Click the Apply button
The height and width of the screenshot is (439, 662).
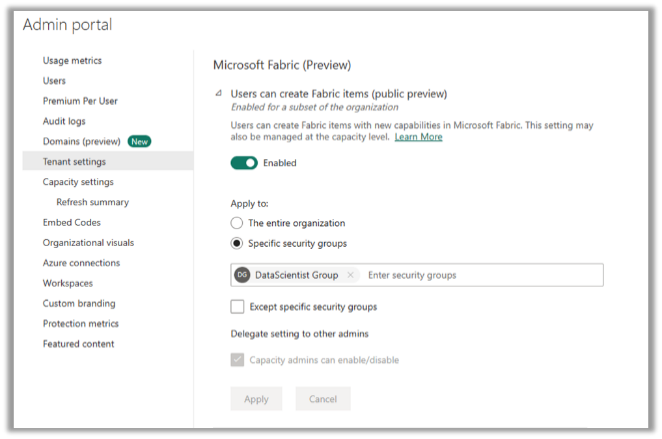coord(256,399)
